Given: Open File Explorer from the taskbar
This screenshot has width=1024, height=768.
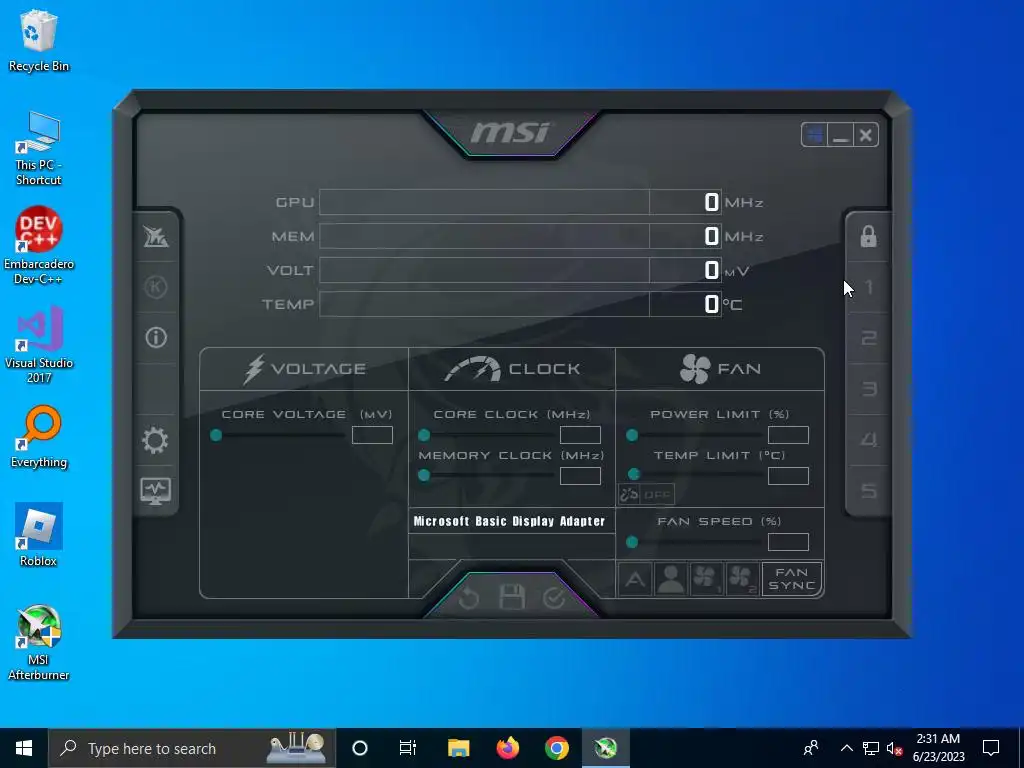Looking at the screenshot, I should pos(458,748).
